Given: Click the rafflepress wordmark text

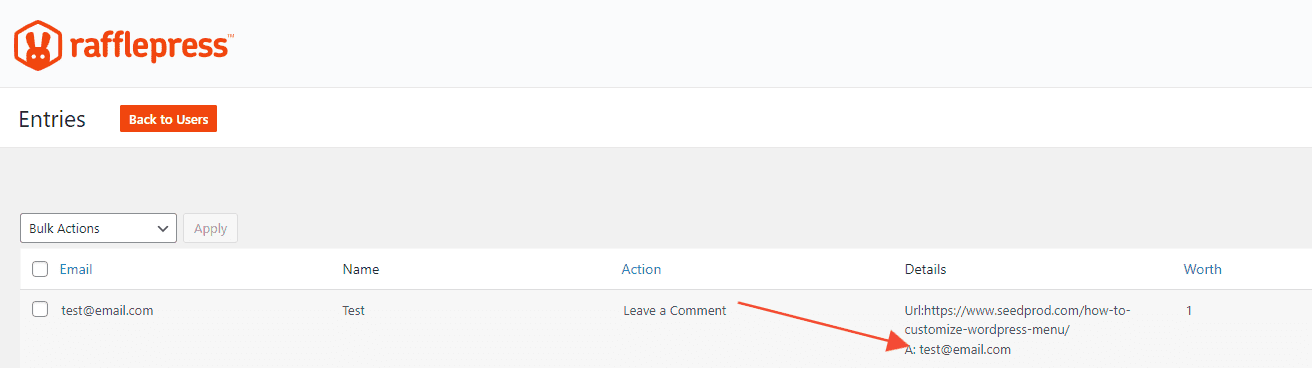Looking at the screenshot, I should 152,46.
